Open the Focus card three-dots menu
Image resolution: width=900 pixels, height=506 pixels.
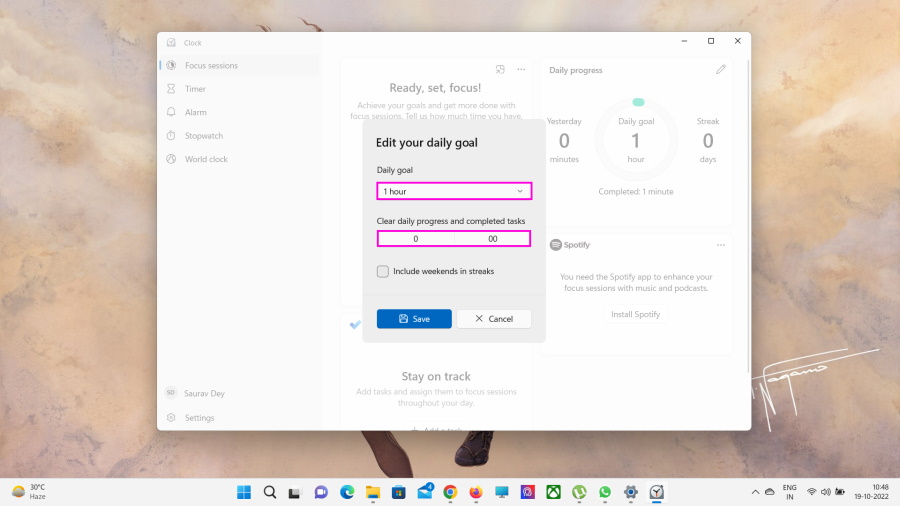[x=521, y=70]
